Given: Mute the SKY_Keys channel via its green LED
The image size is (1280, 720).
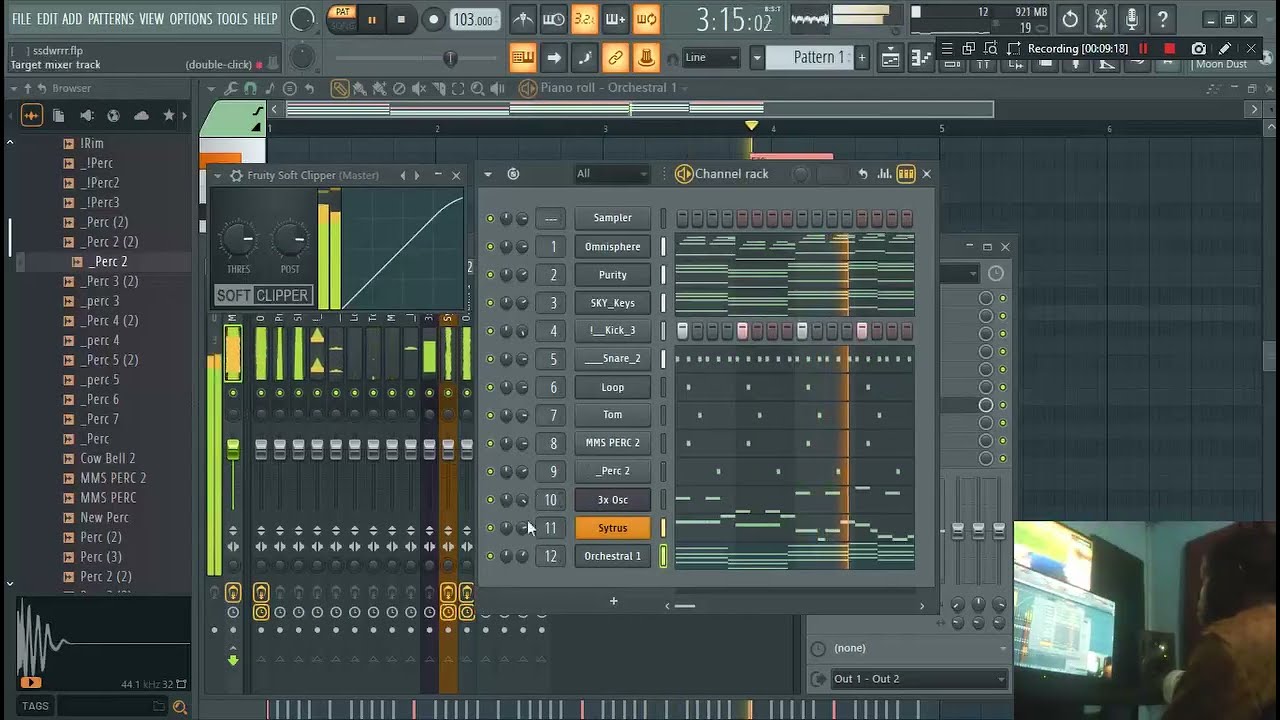Looking at the screenshot, I should point(490,302).
